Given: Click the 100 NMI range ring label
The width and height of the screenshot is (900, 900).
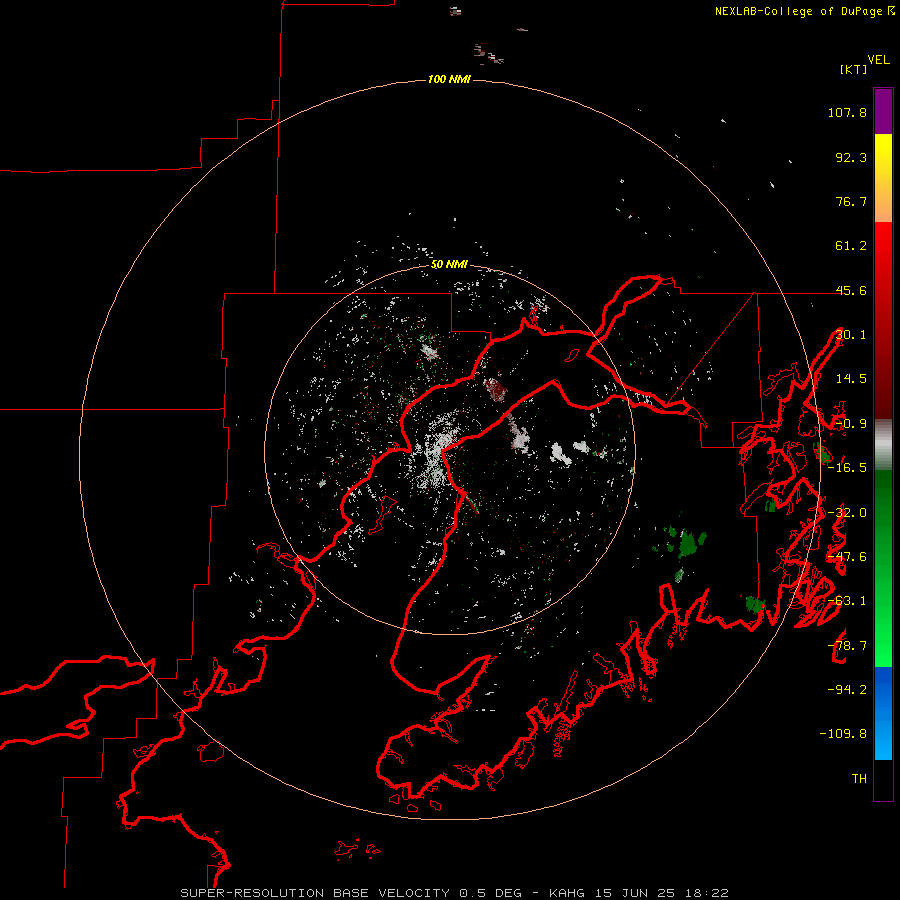Looking at the screenshot, I should 449,79.
